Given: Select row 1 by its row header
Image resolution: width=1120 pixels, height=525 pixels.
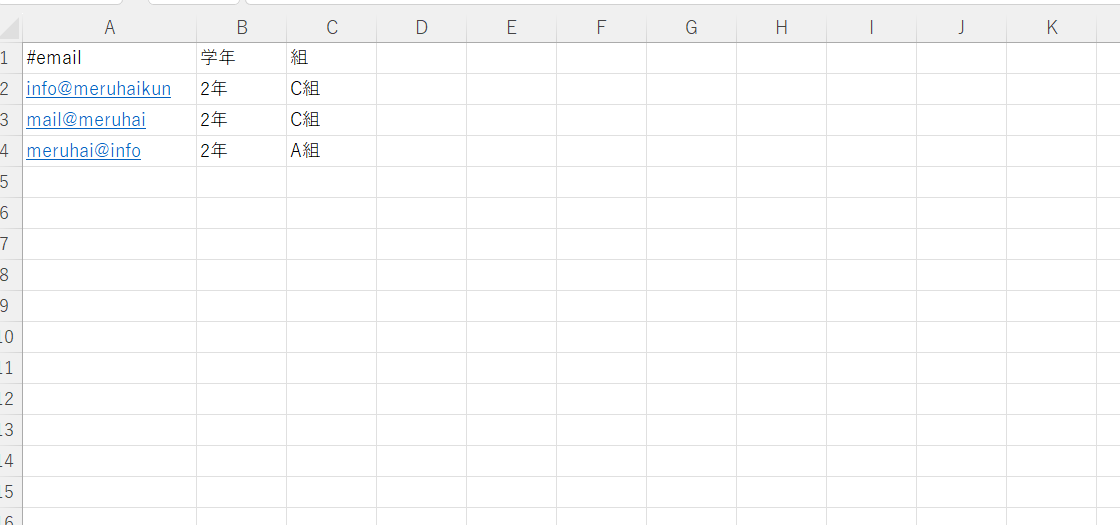Looking at the screenshot, I should pos(8,58).
